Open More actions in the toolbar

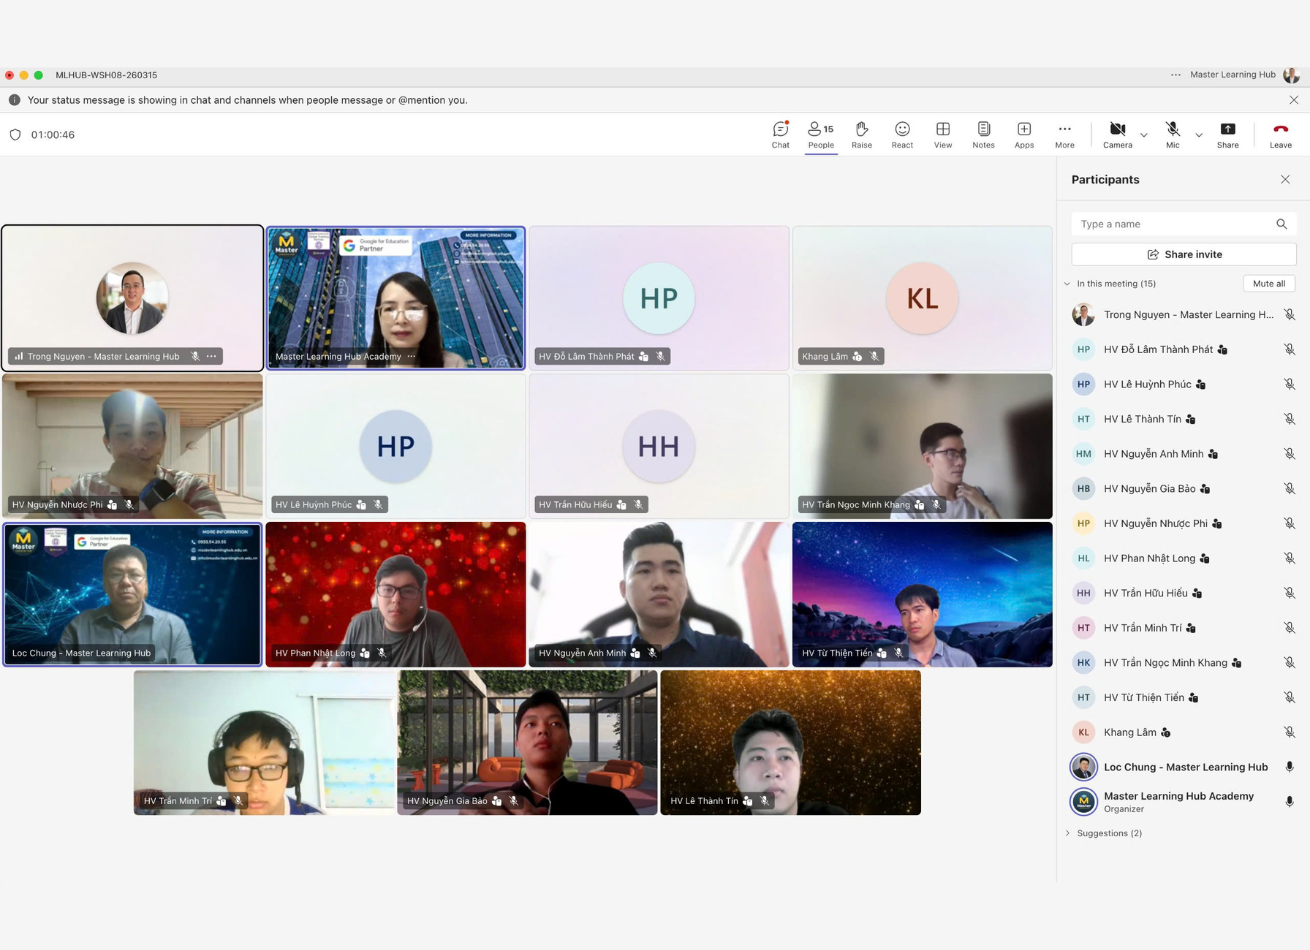(x=1064, y=134)
